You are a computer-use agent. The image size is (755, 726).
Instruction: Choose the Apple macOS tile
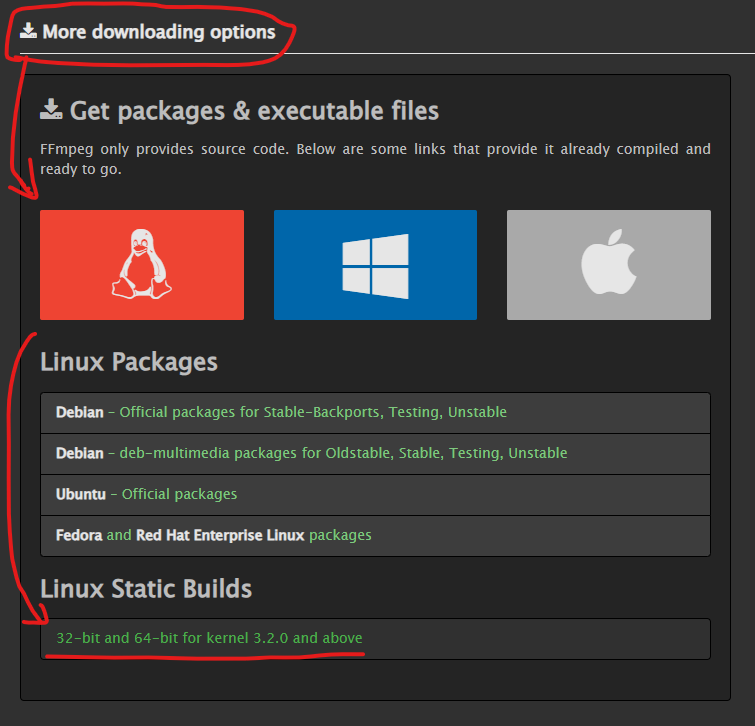coord(609,265)
